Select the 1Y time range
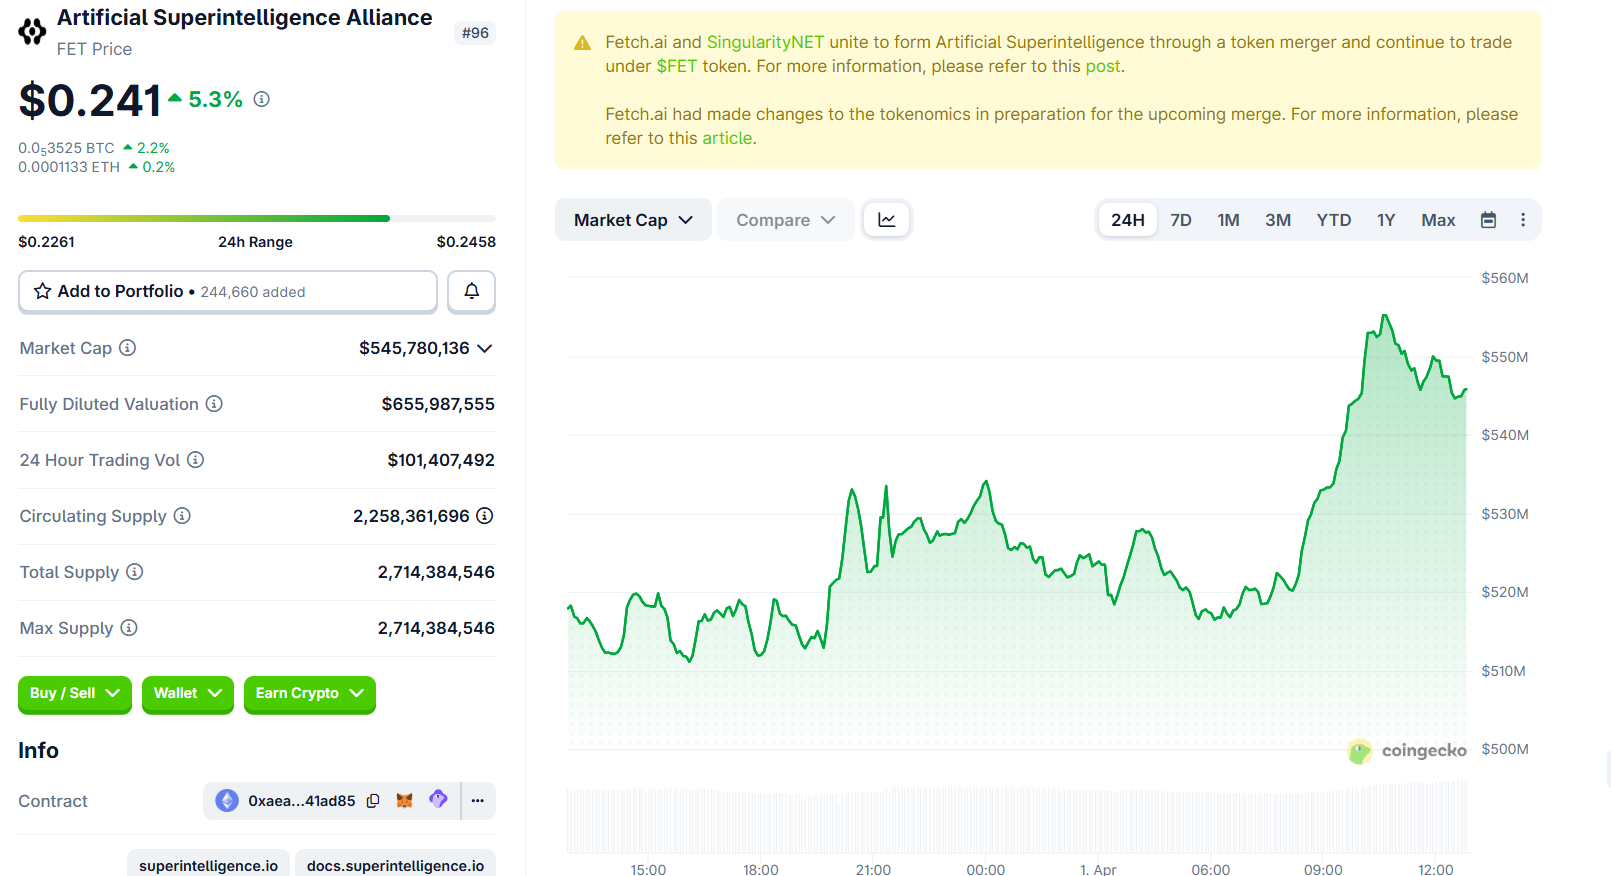Image resolution: width=1611 pixels, height=876 pixels. click(x=1385, y=220)
